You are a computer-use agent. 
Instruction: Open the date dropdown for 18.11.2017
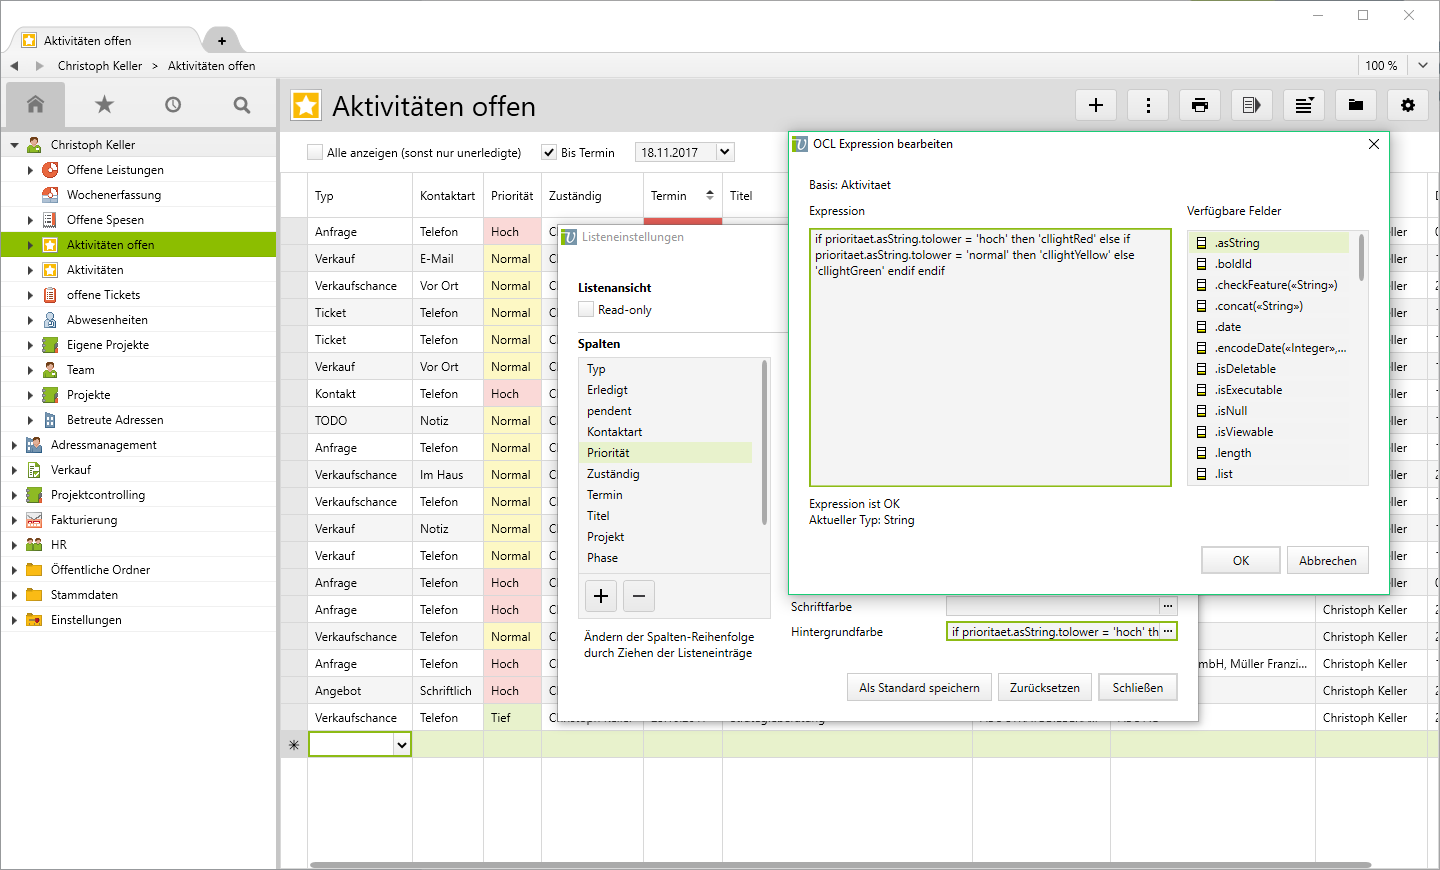pos(725,152)
